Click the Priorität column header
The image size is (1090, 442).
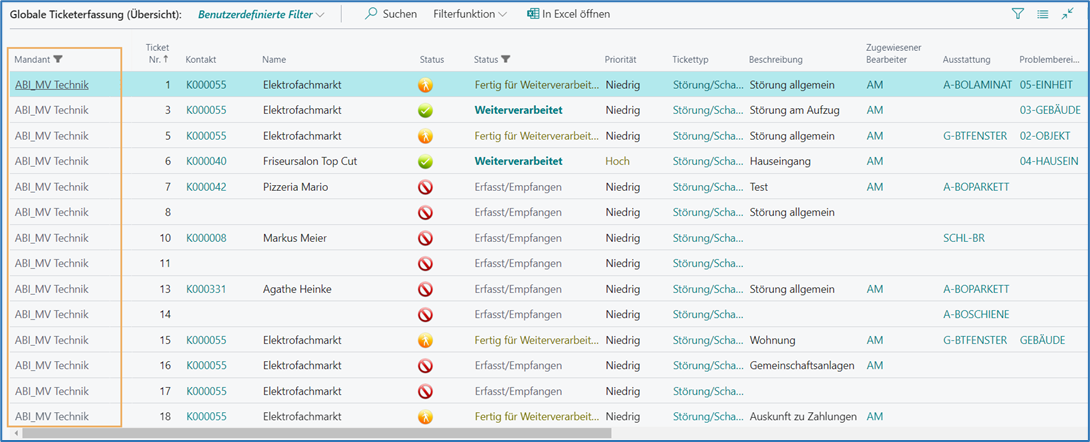[x=620, y=60]
